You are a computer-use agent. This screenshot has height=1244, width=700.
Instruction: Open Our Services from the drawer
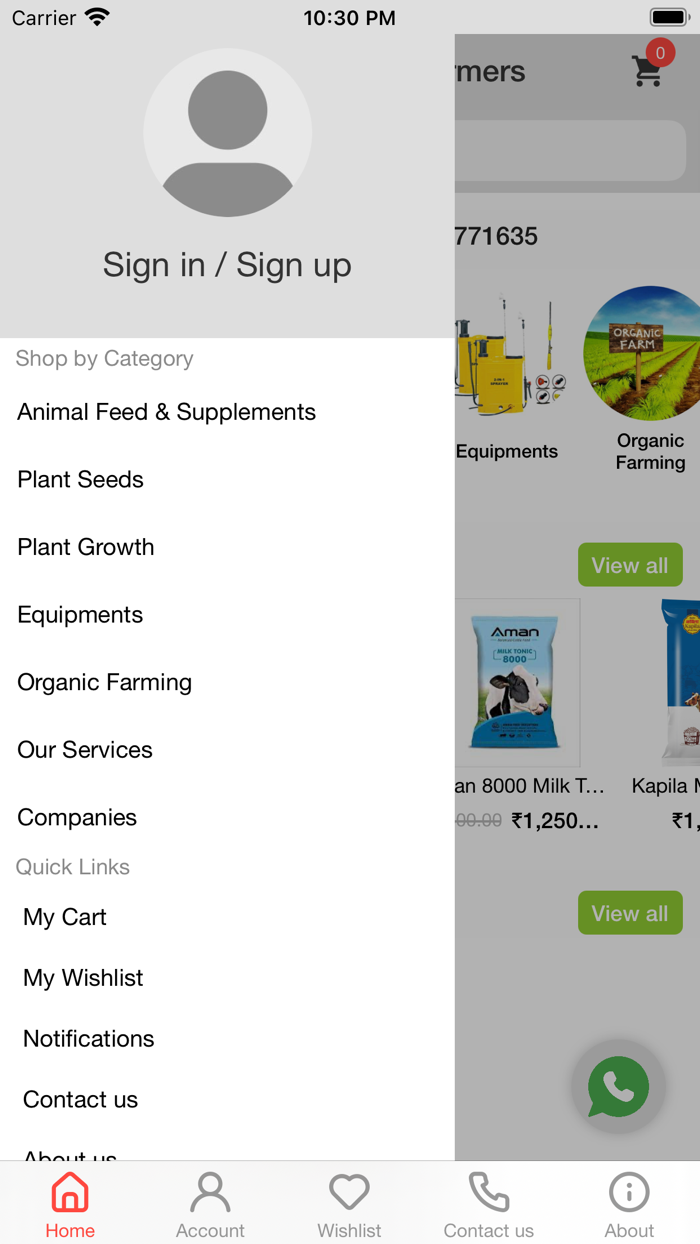(85, 749)
